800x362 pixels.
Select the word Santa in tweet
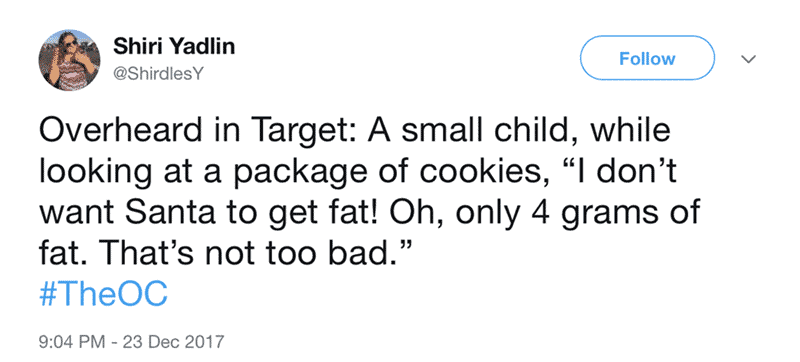click(169, 213)
